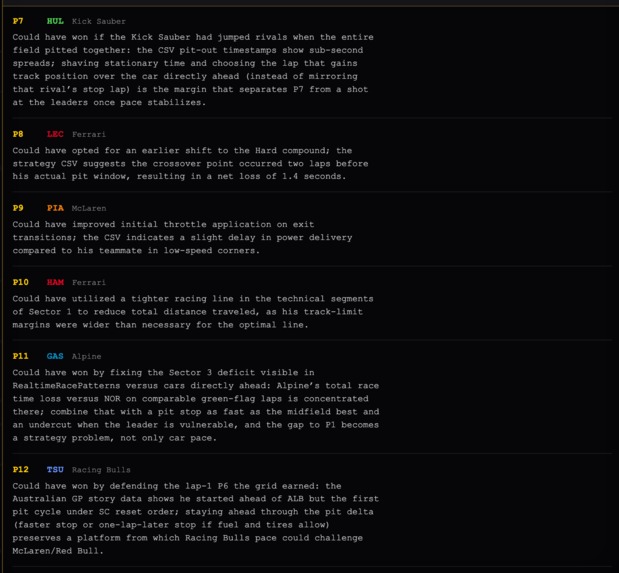Click the P9 position label
The height and width of the screenshot is (573, 619).
click(x=18, y=208)
